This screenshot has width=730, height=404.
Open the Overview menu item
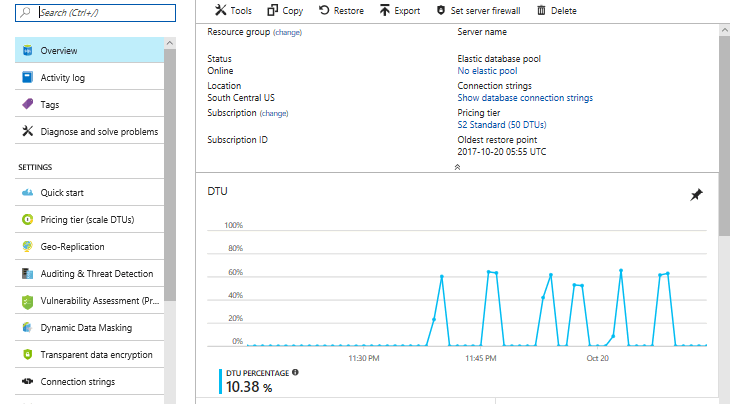(x=89, y=50)
